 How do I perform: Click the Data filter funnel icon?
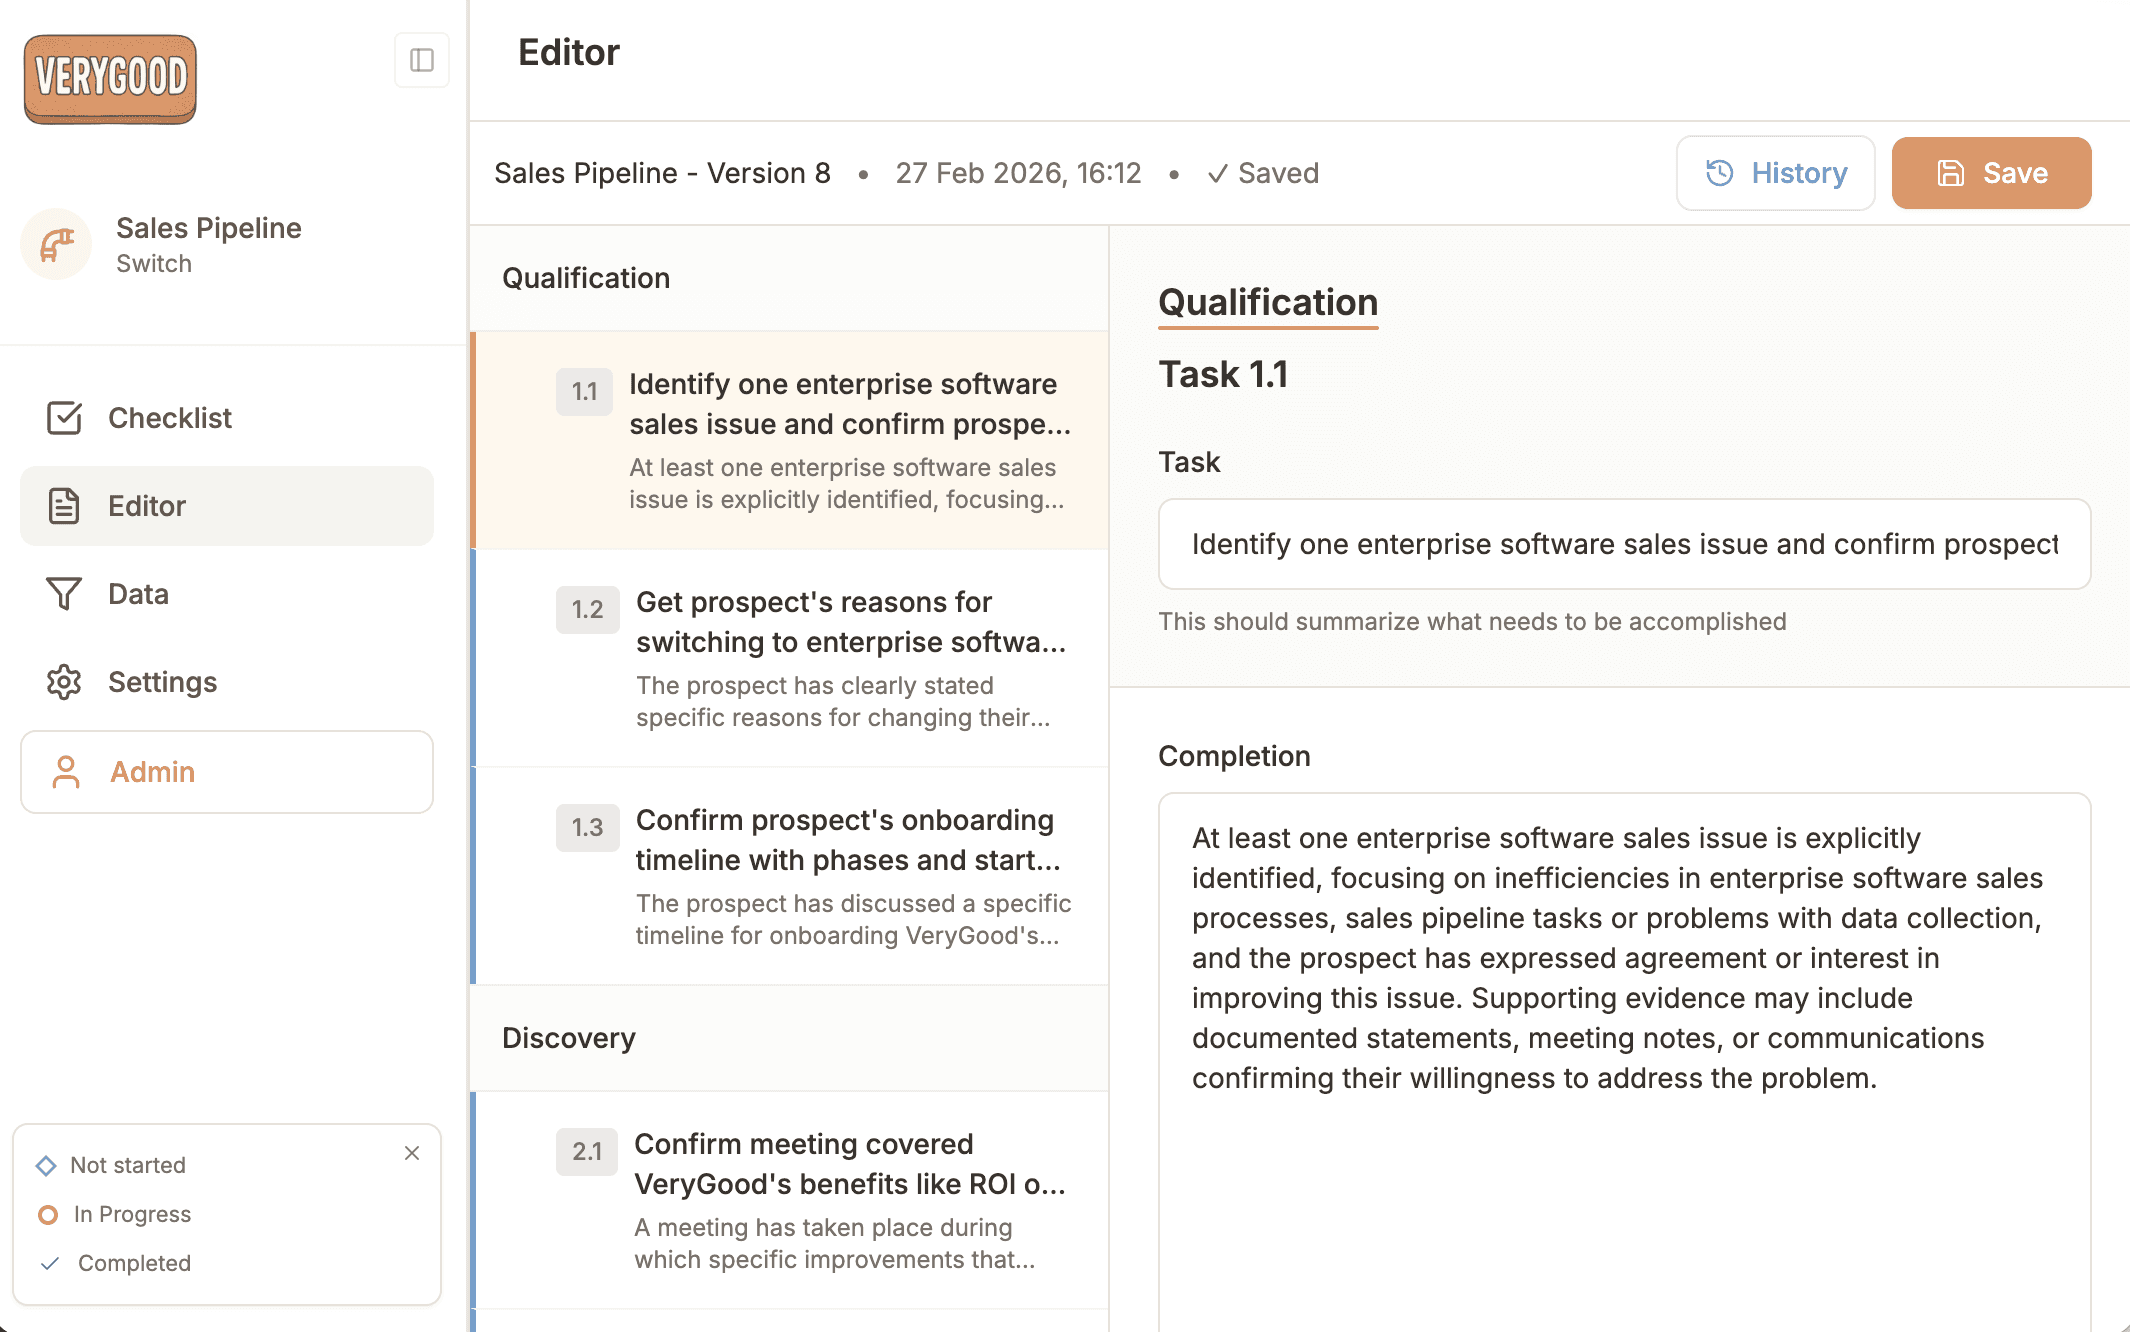point(64,594)
